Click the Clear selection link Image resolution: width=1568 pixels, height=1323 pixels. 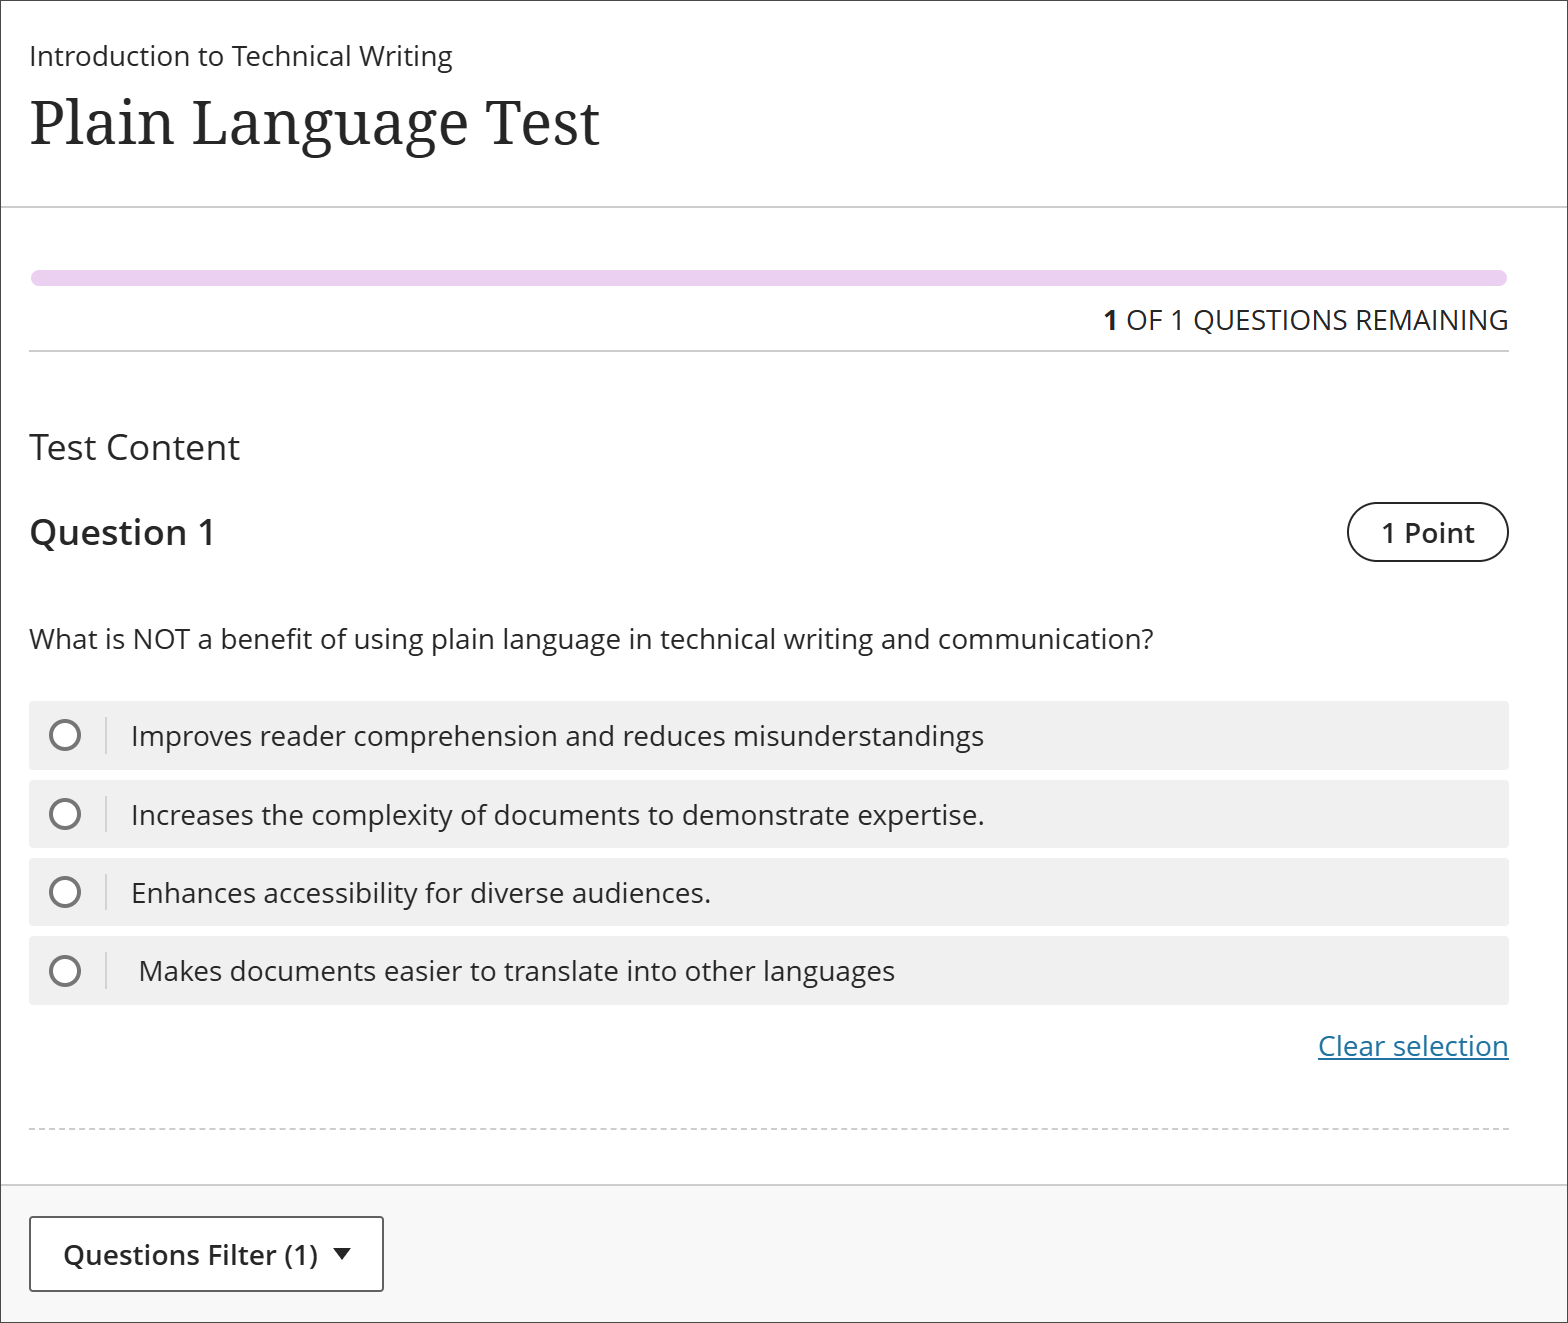point(1412,1046)
